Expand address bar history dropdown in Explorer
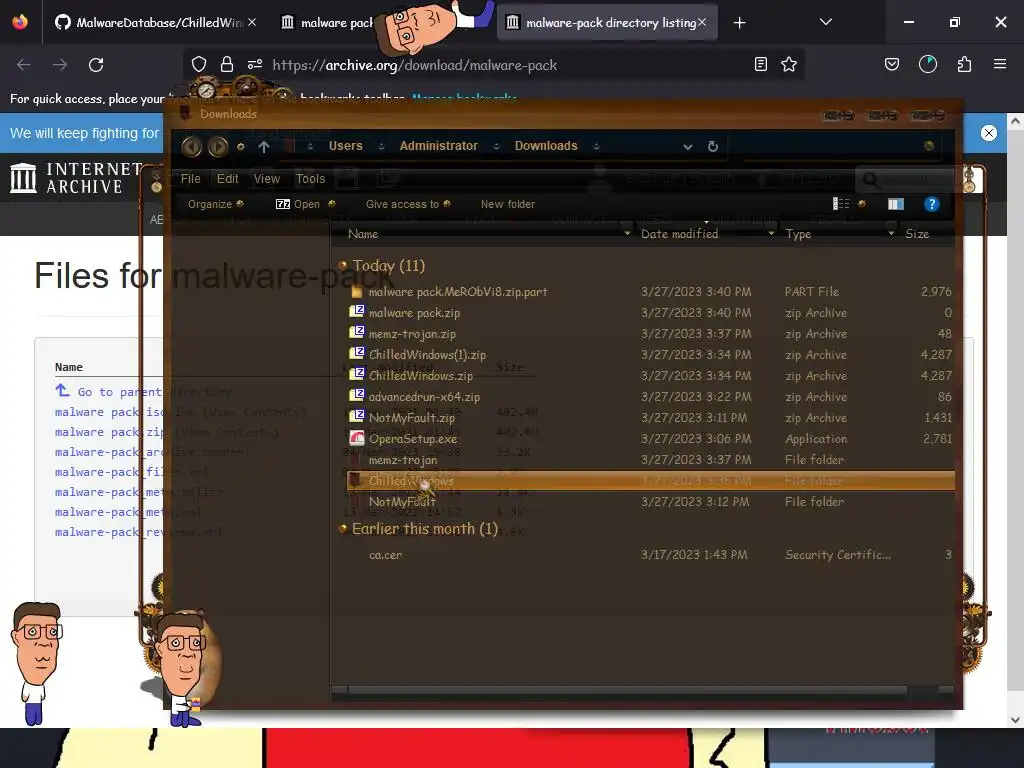 688,147
